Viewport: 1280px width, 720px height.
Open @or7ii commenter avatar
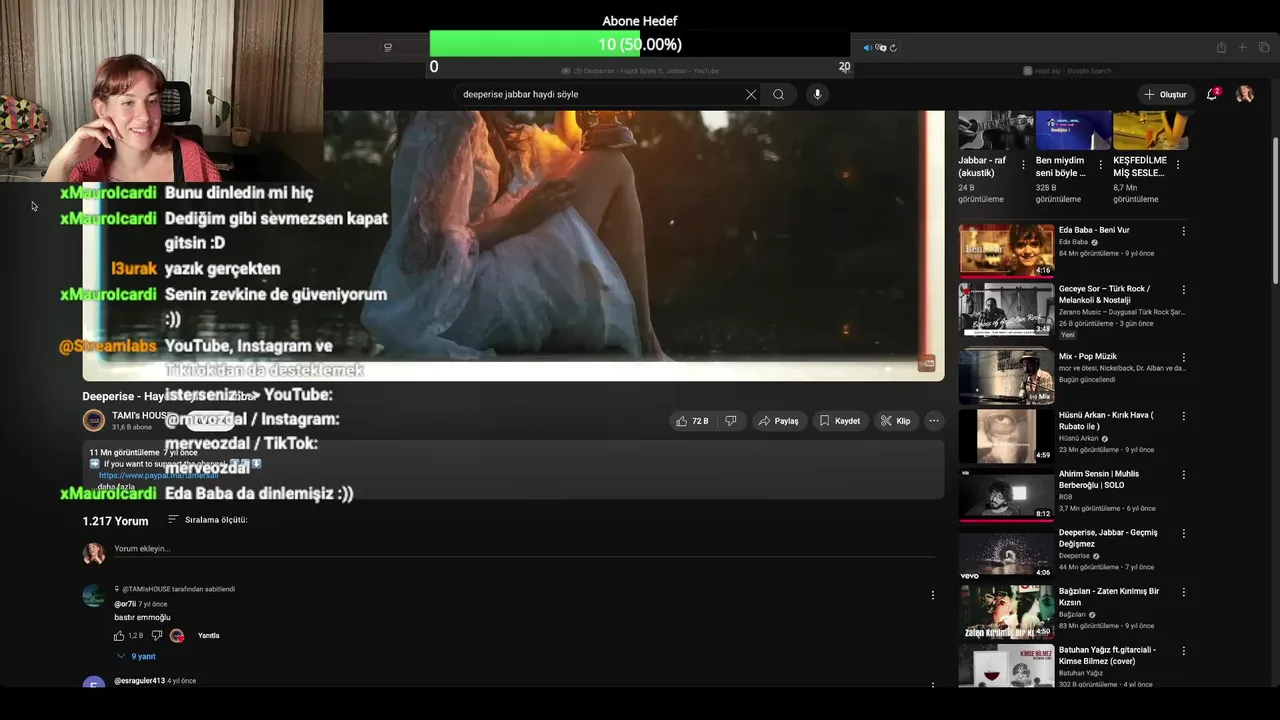[93, 596]
